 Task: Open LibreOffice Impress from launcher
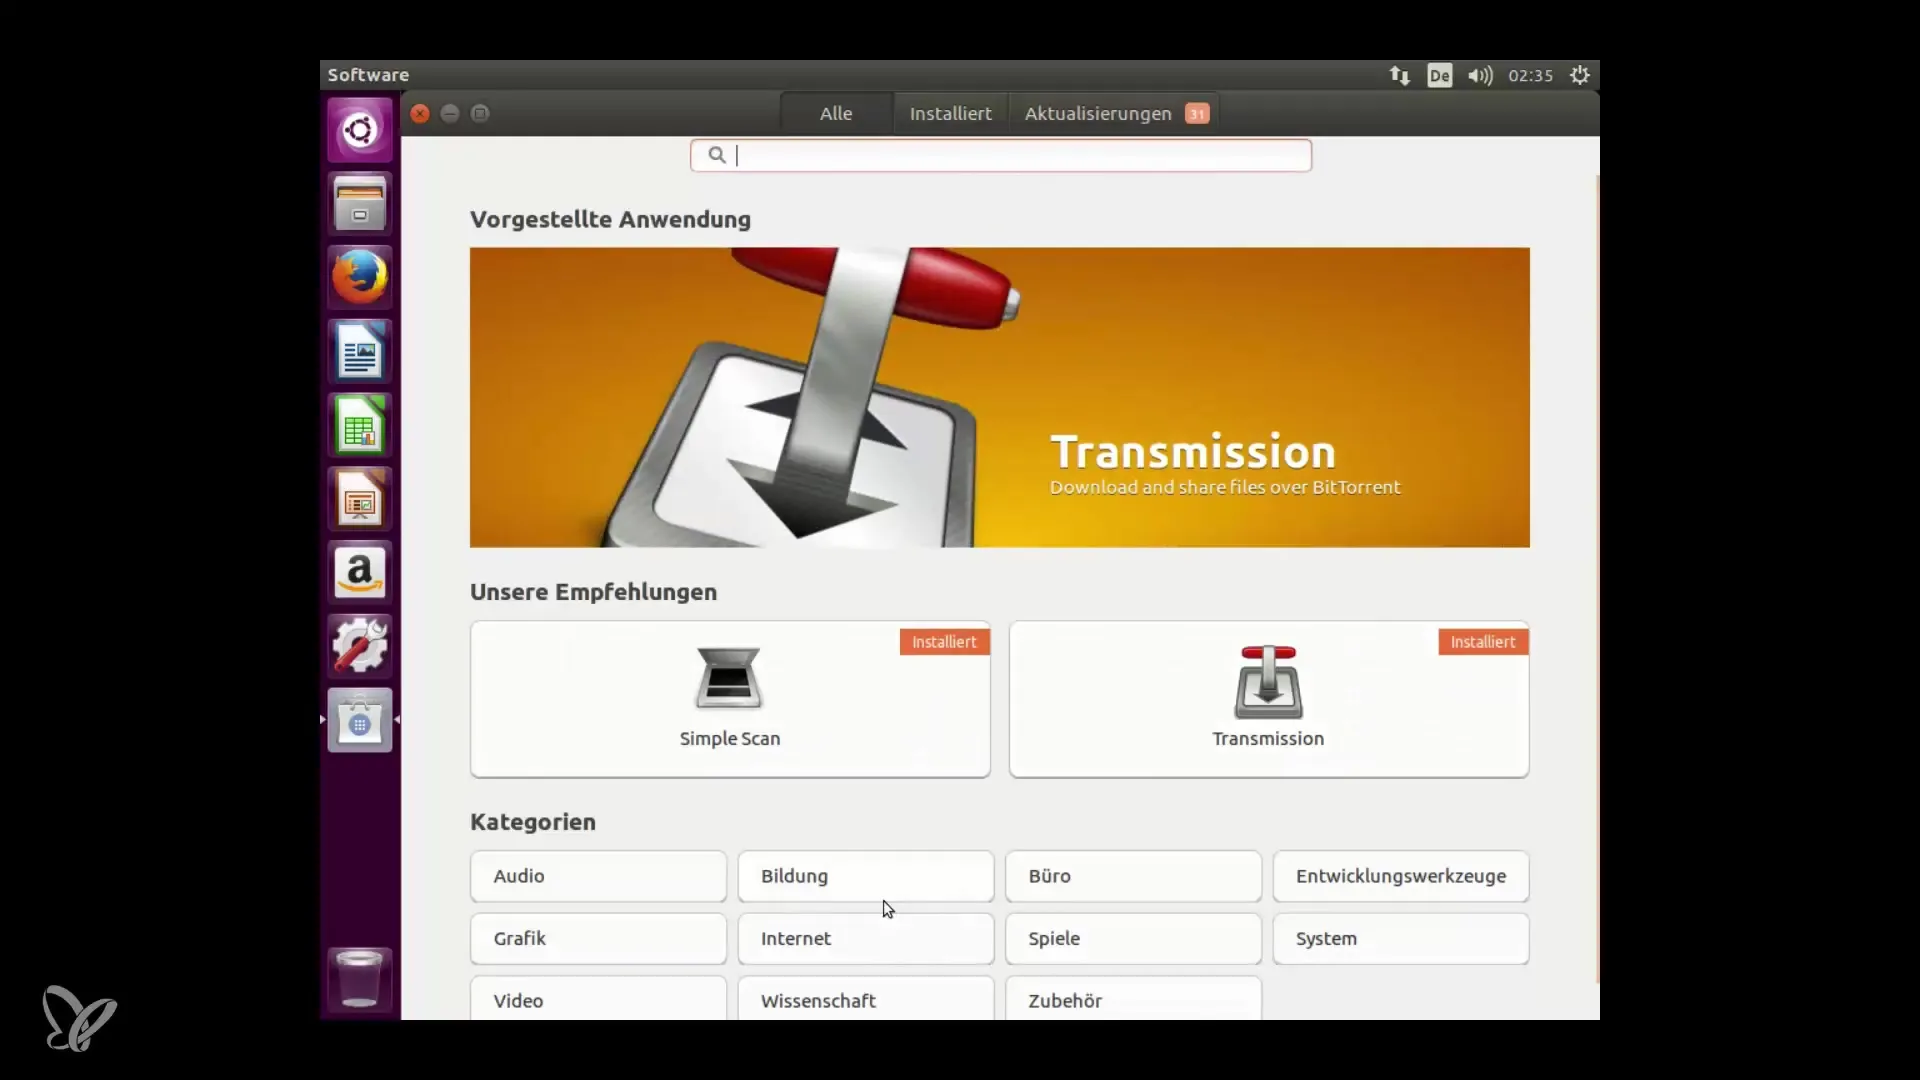pyautogui.click(x=360, y=498)
